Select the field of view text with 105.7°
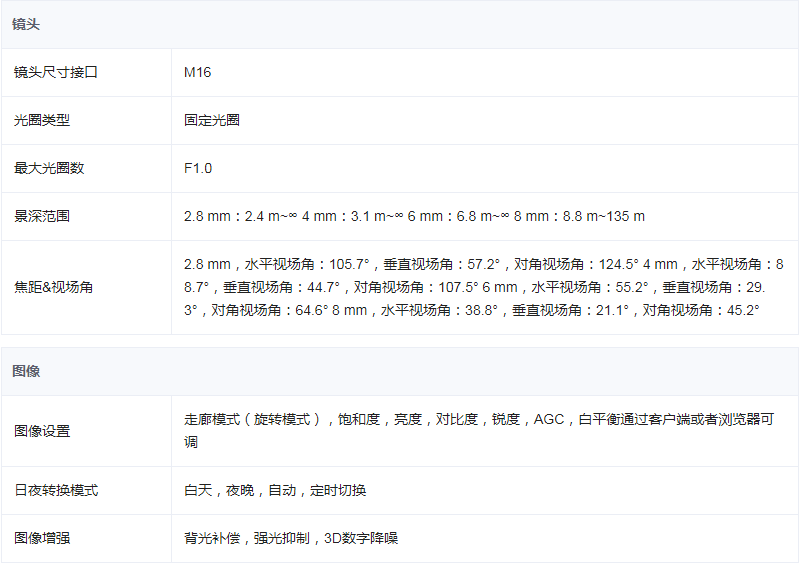This screenshot has height=563, width=801. click(x=483, y=287)
